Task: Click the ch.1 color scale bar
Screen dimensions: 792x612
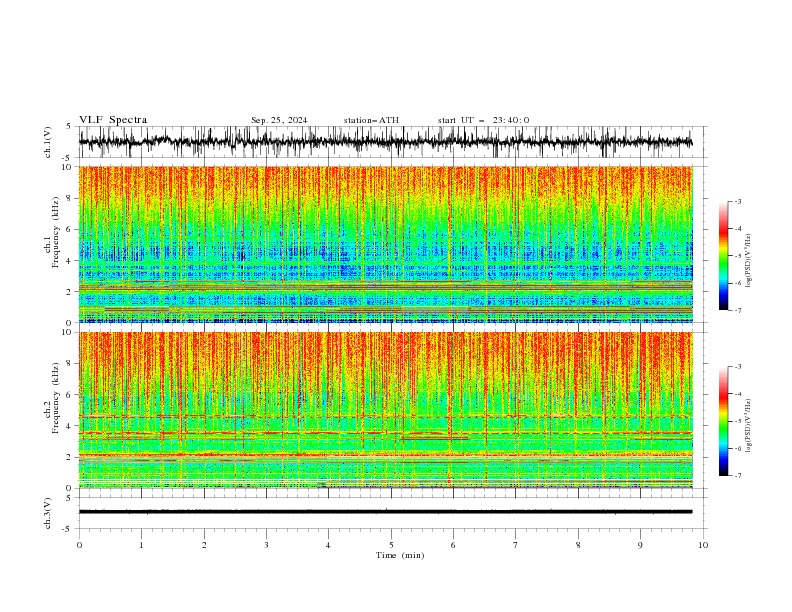Action: click(724, 256)
